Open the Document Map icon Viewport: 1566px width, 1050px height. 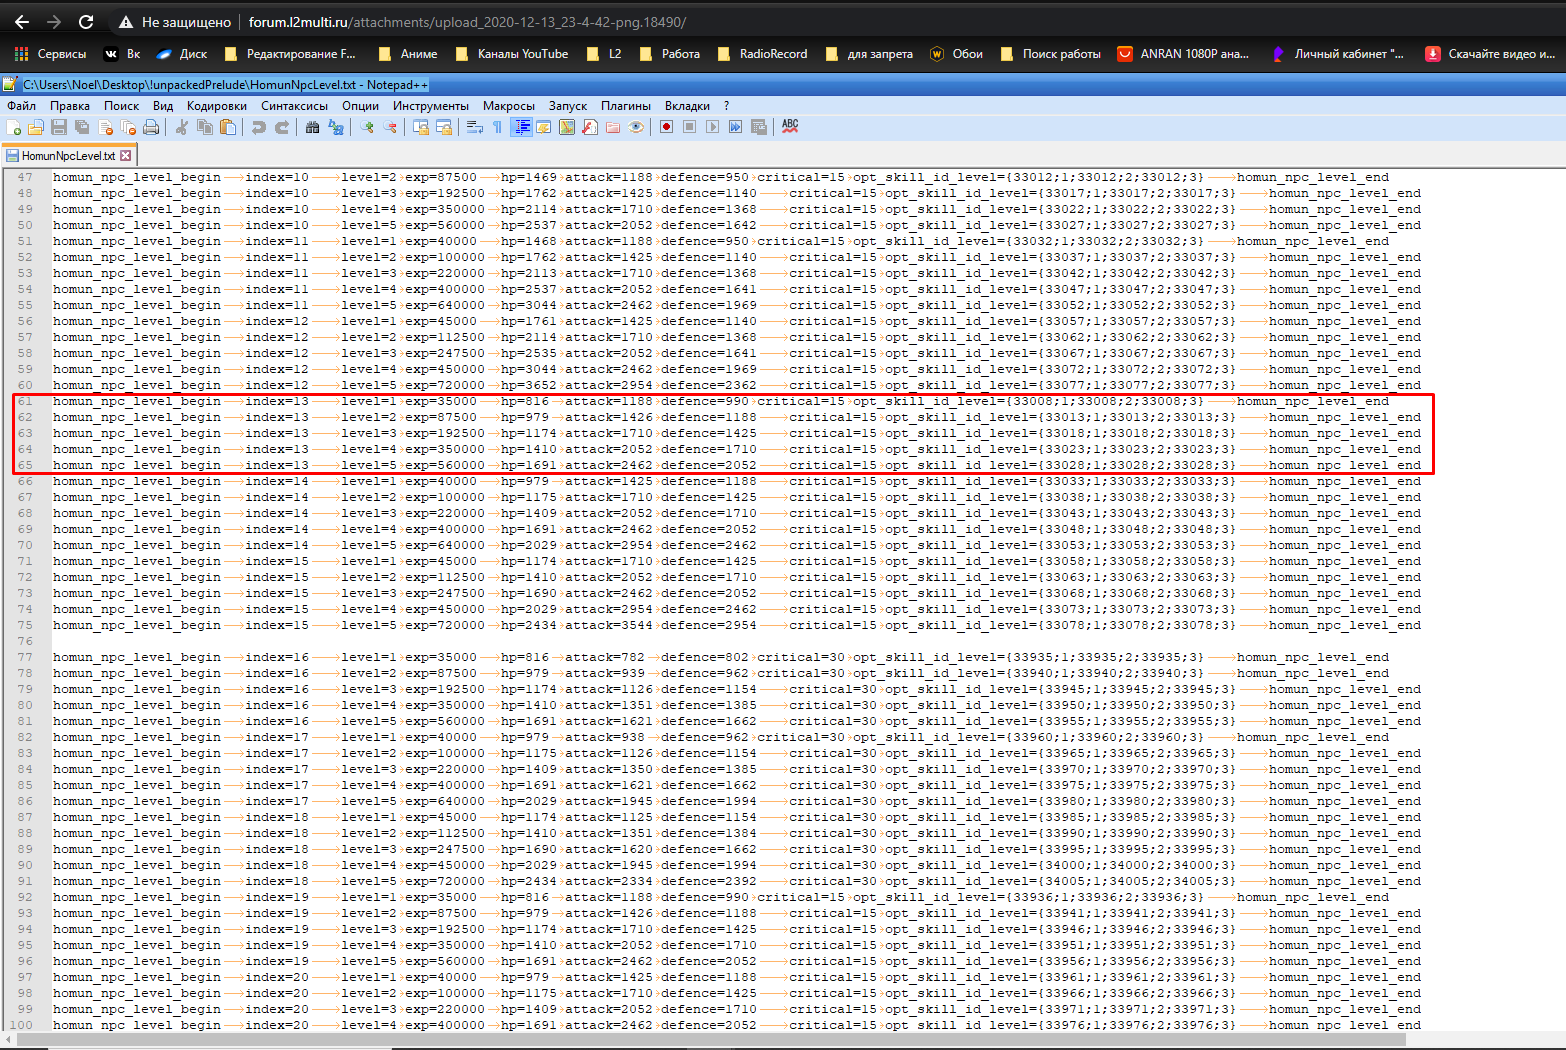tap(566, 127)
